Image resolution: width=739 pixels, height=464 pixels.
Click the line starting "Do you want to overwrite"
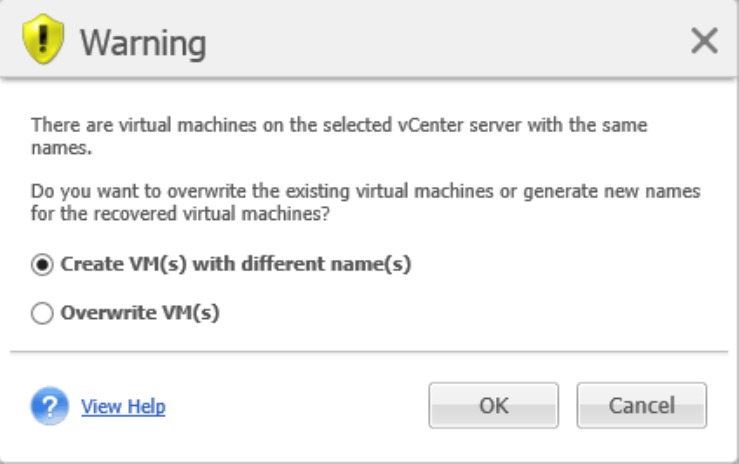click(366, 190)
